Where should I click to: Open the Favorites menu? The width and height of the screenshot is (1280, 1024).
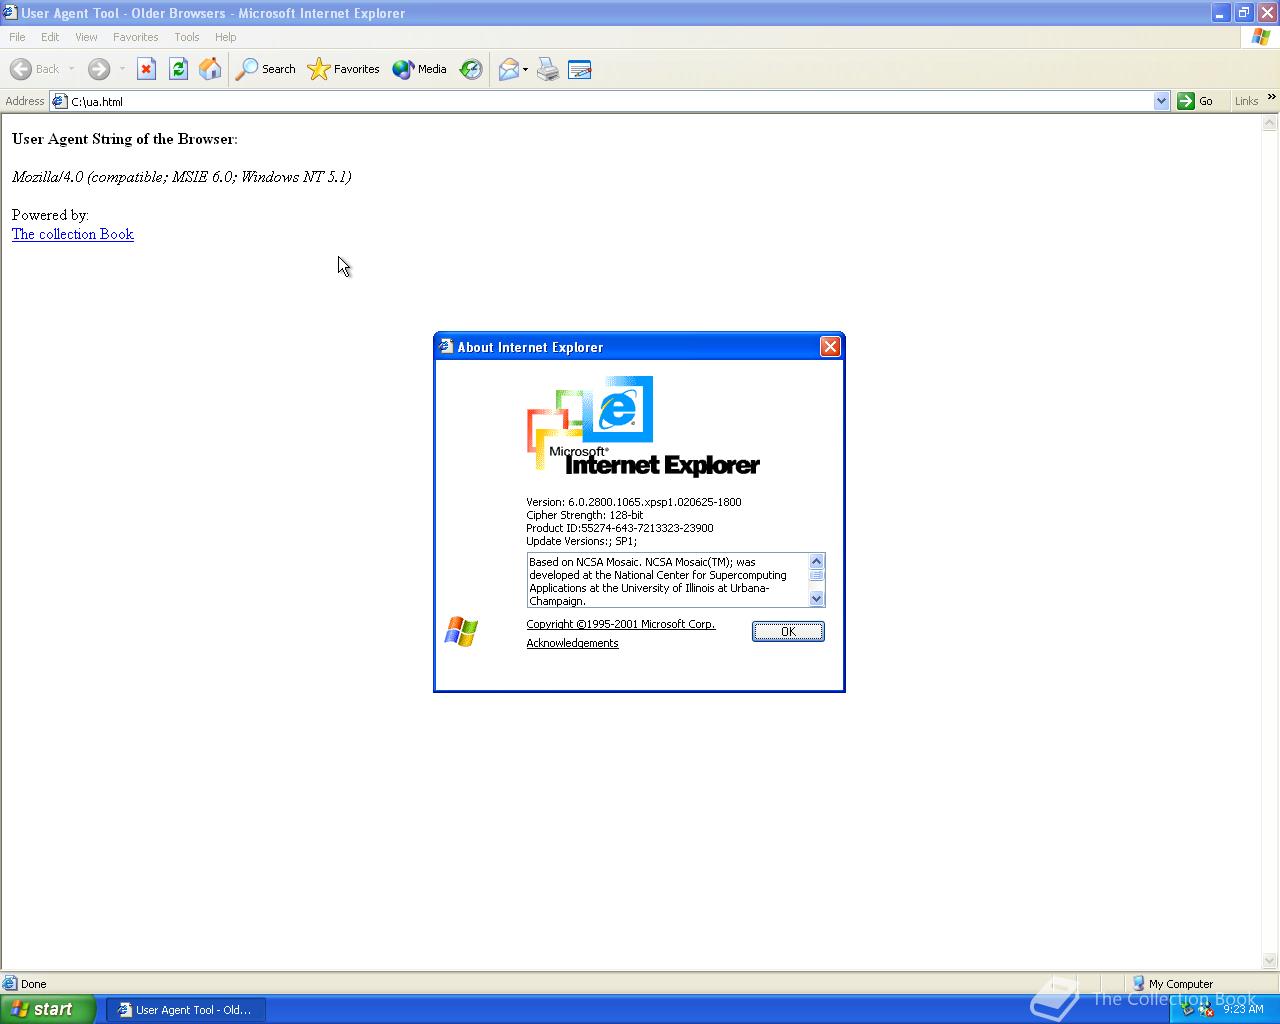coord(135,37)
